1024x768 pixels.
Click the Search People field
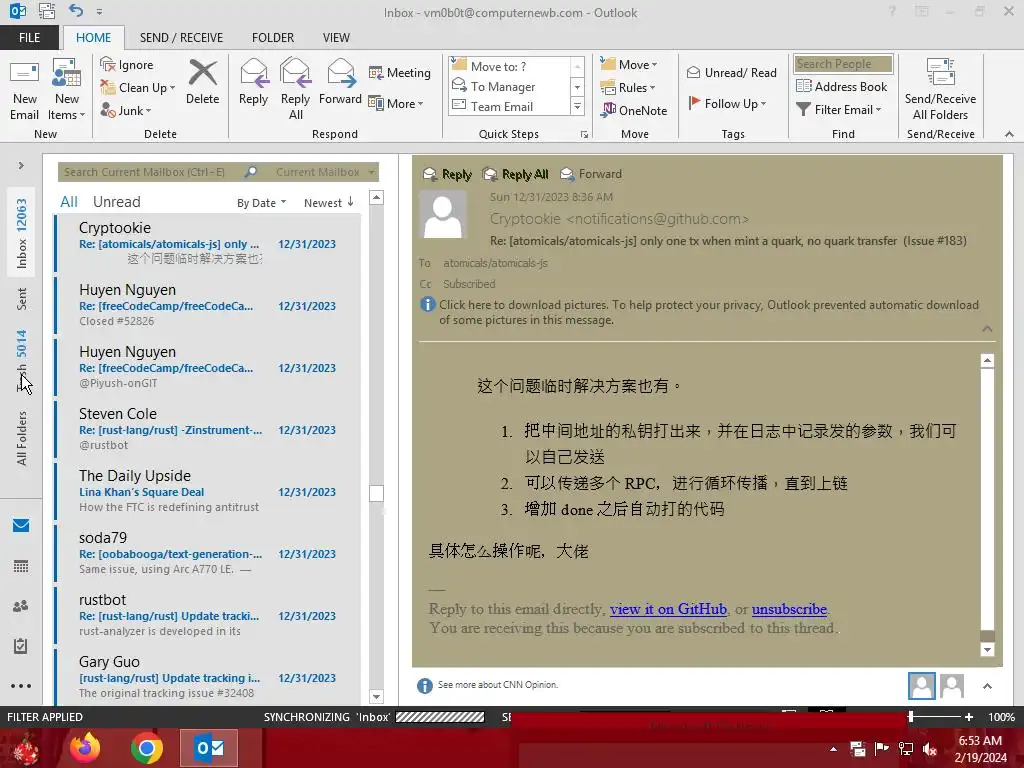[843, 63]
